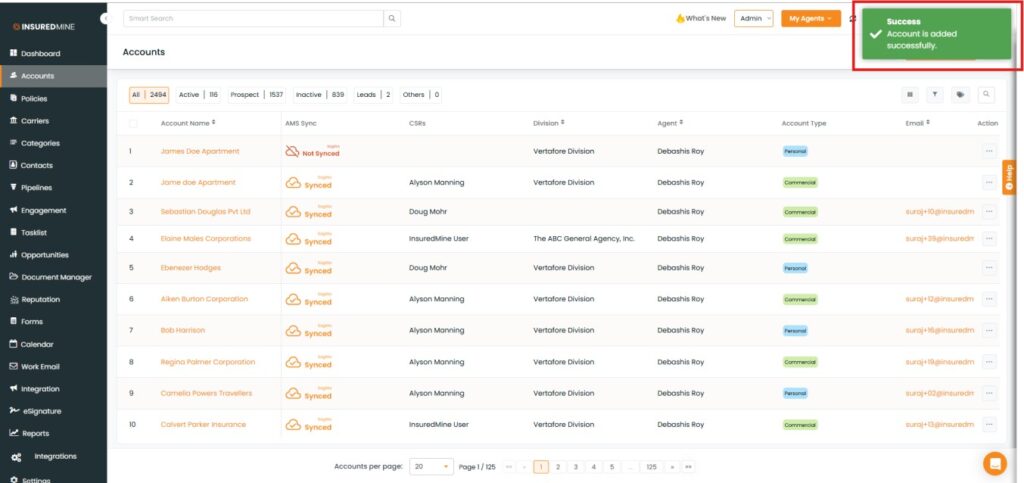The image size is (1024, 483).
Task: Click the Smart Search magnifier icon
Action: click(x=392, y=18)
